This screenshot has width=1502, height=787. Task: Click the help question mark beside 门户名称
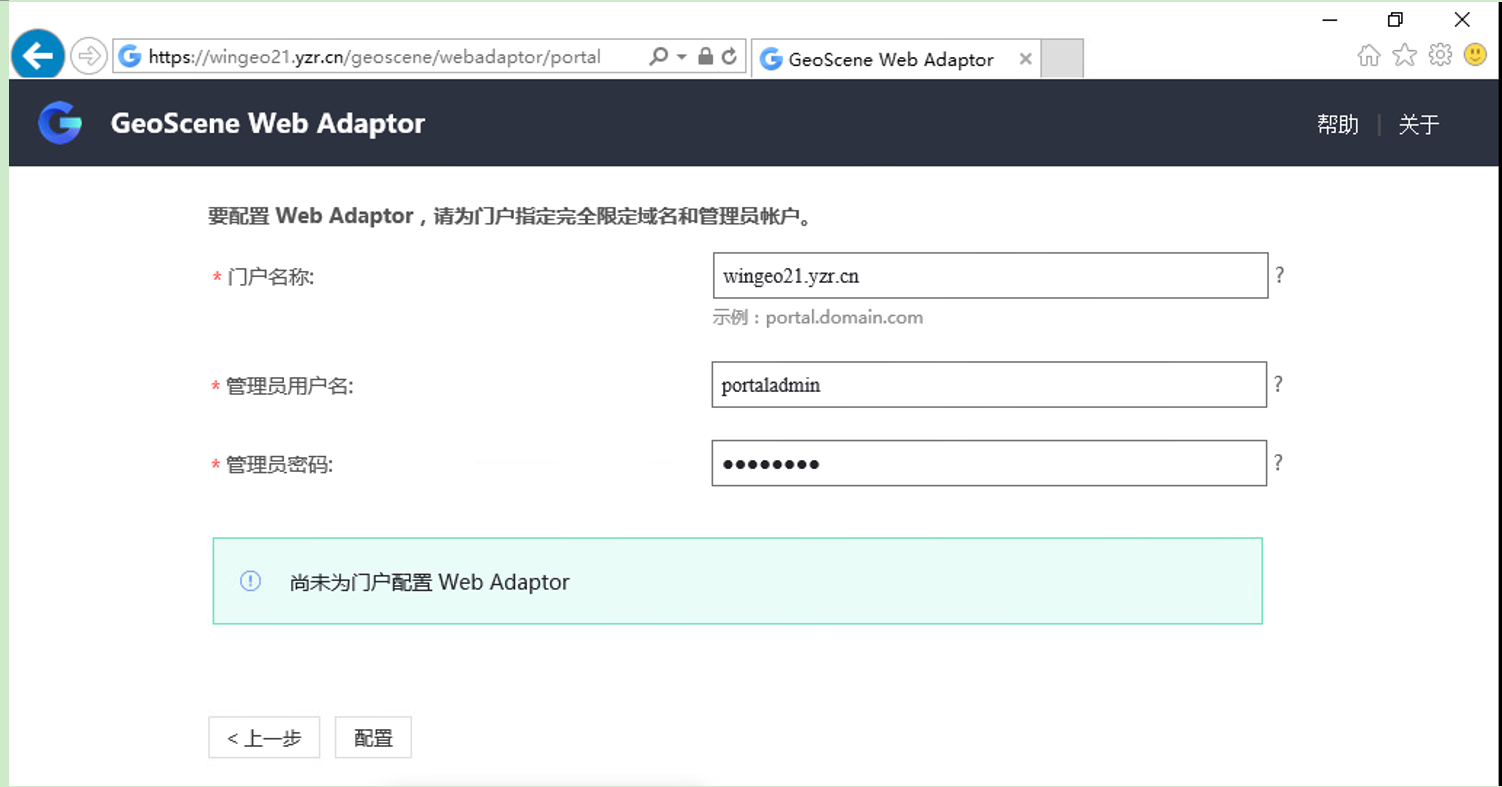click(1279, 274)
